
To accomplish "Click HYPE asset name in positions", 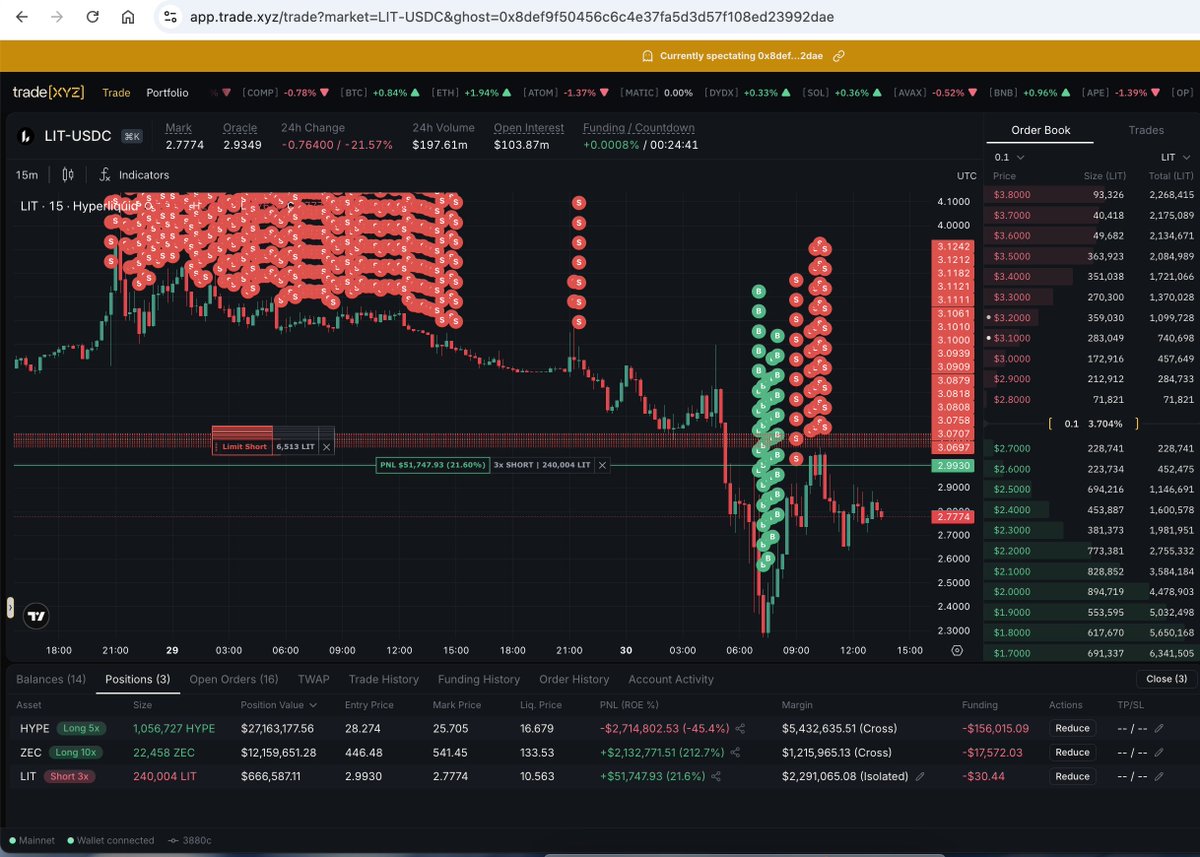I will point(34,729).
